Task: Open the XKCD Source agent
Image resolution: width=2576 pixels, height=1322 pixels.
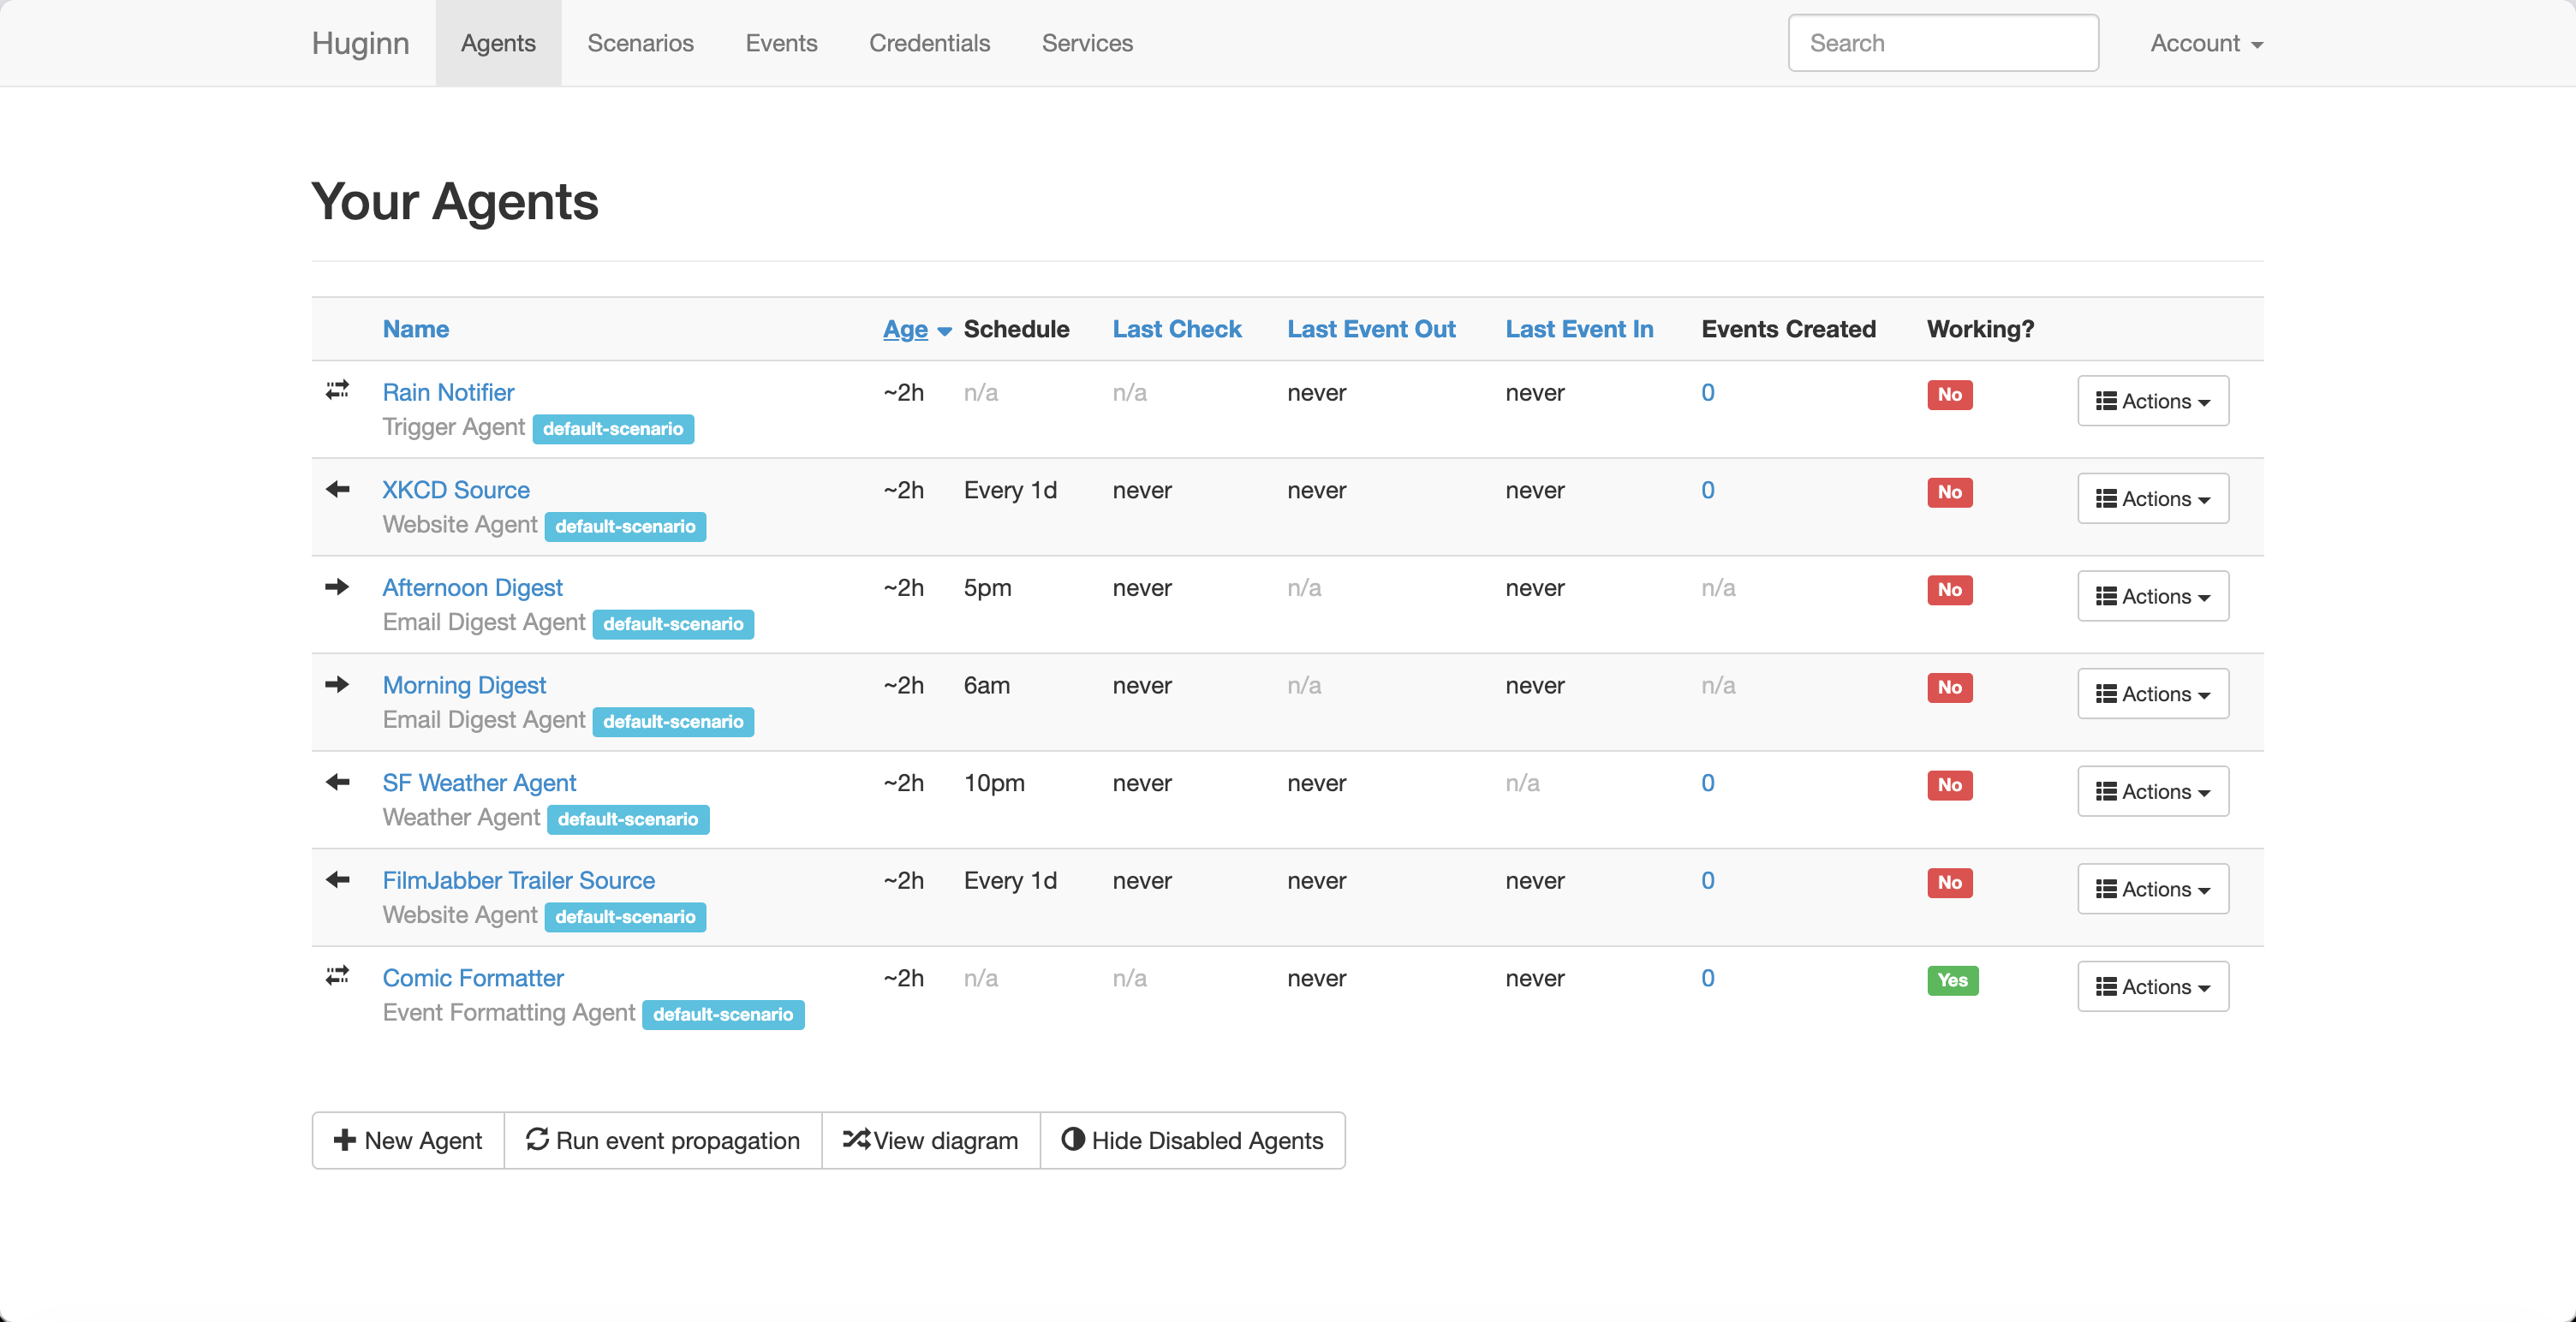Action: pyautogui.click(x=456, y=490)
